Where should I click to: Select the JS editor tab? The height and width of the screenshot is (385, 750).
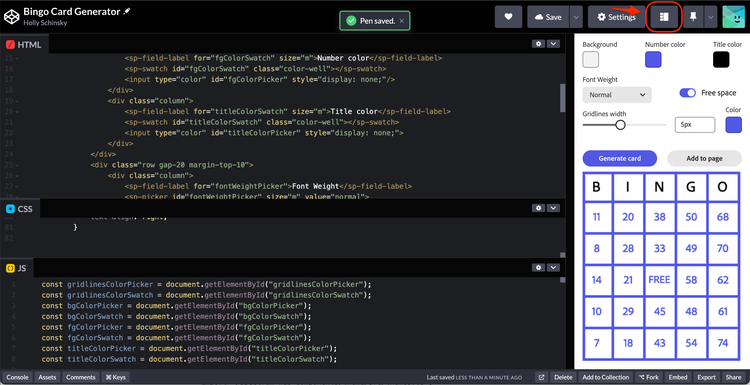pyautogui.click(x=17, y=268)
